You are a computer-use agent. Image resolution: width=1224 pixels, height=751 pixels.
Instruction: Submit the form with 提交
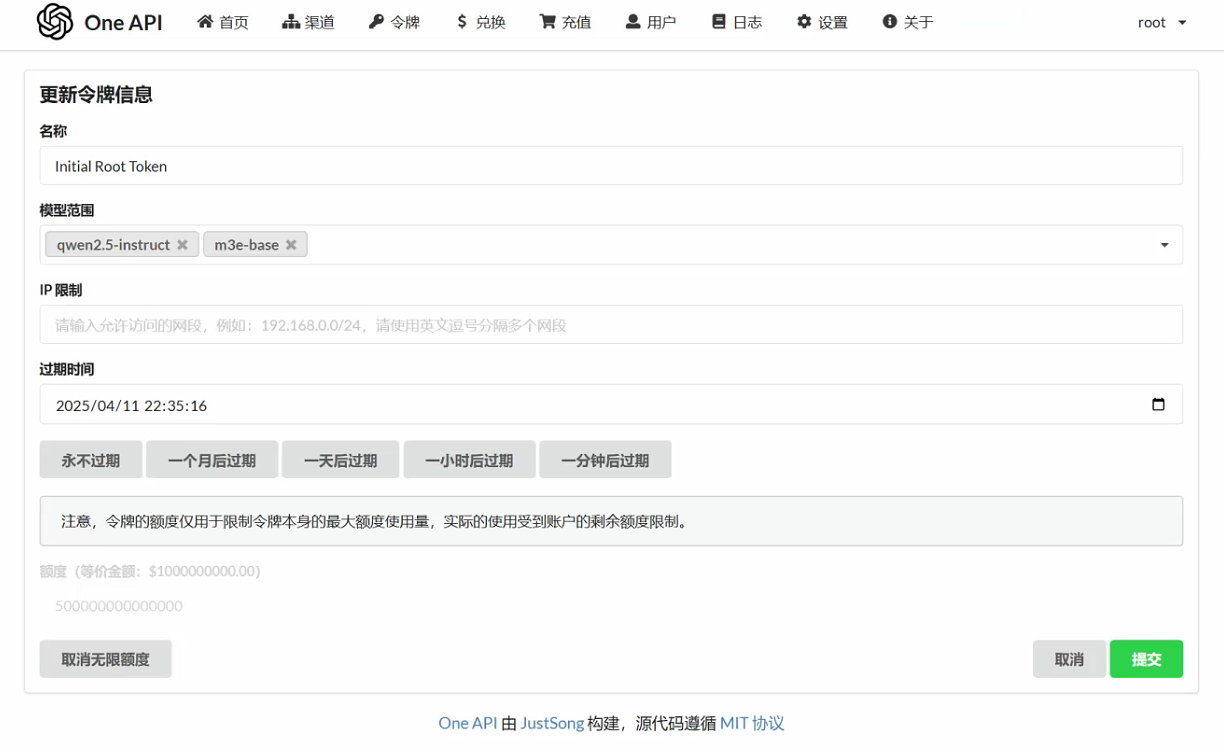(1146, 659)
